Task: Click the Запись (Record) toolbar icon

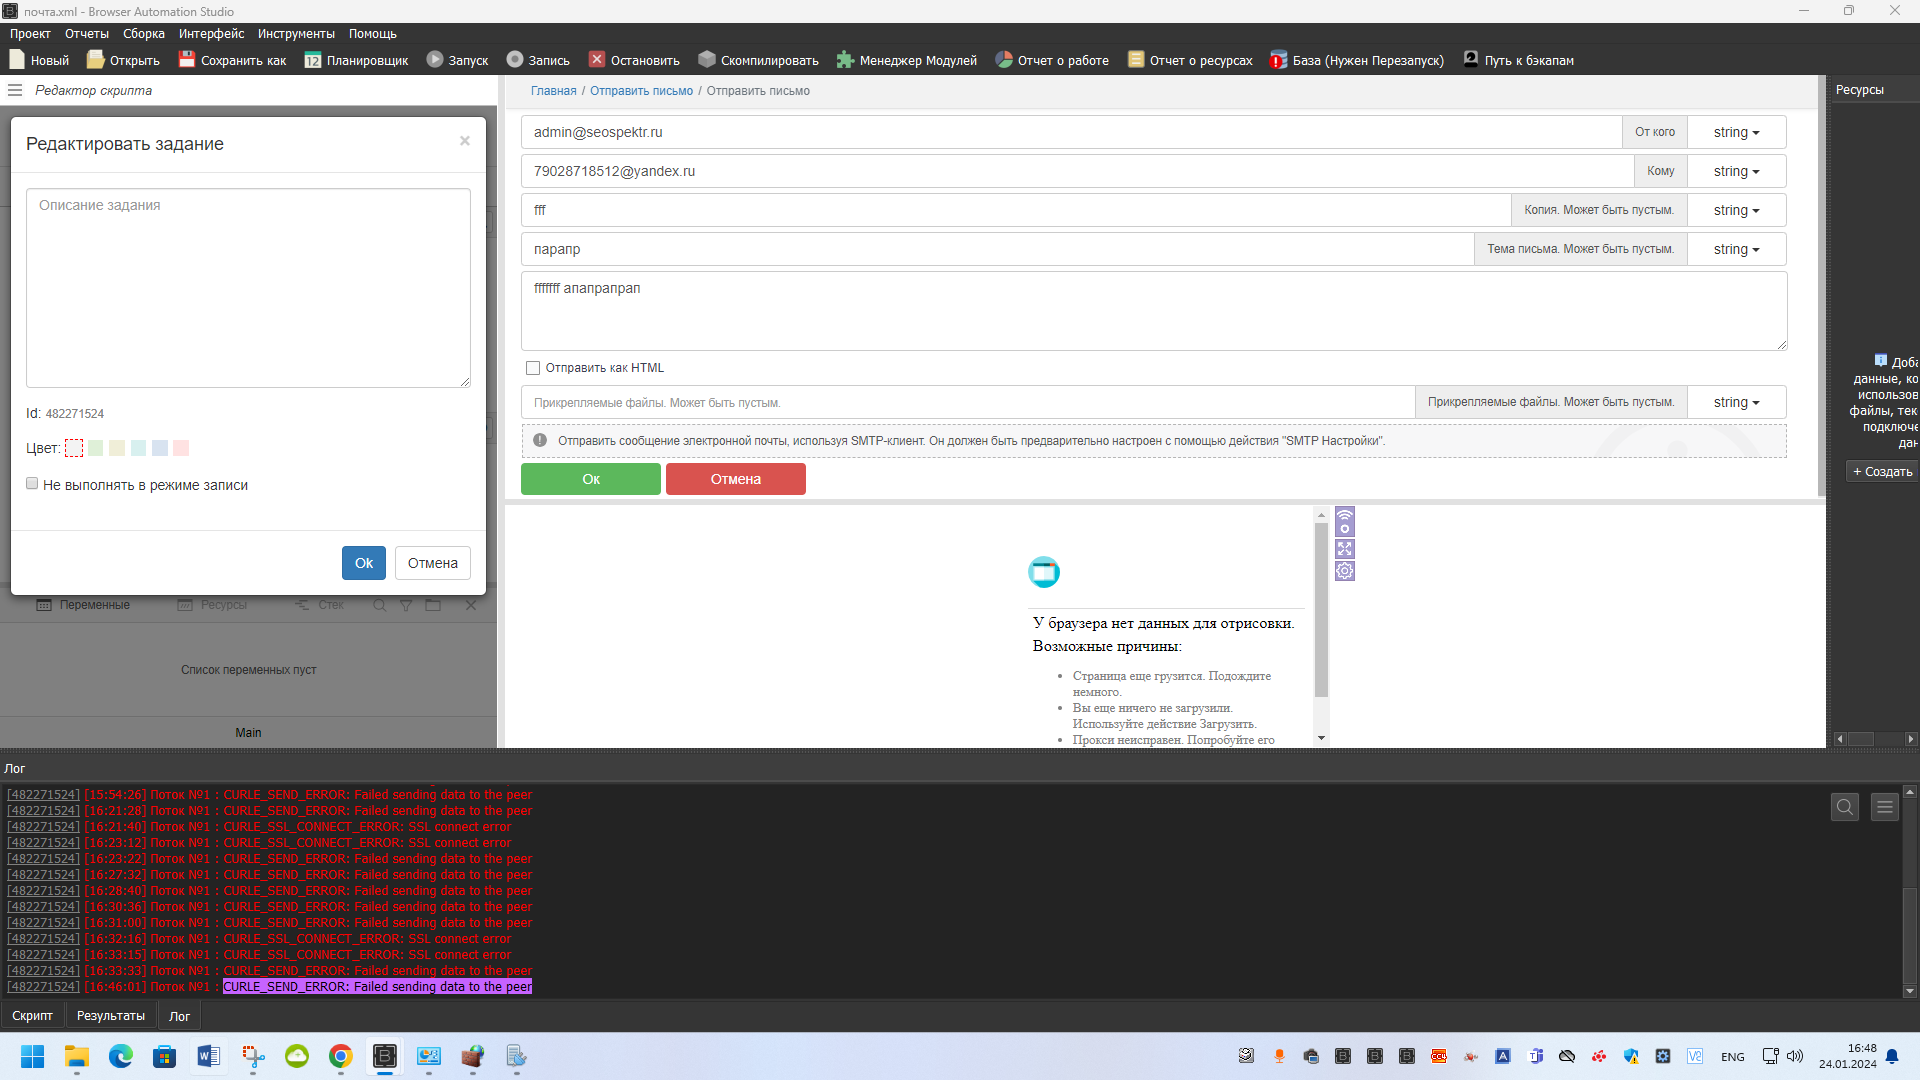Action: pyautogui.click(x=515, y=60)
